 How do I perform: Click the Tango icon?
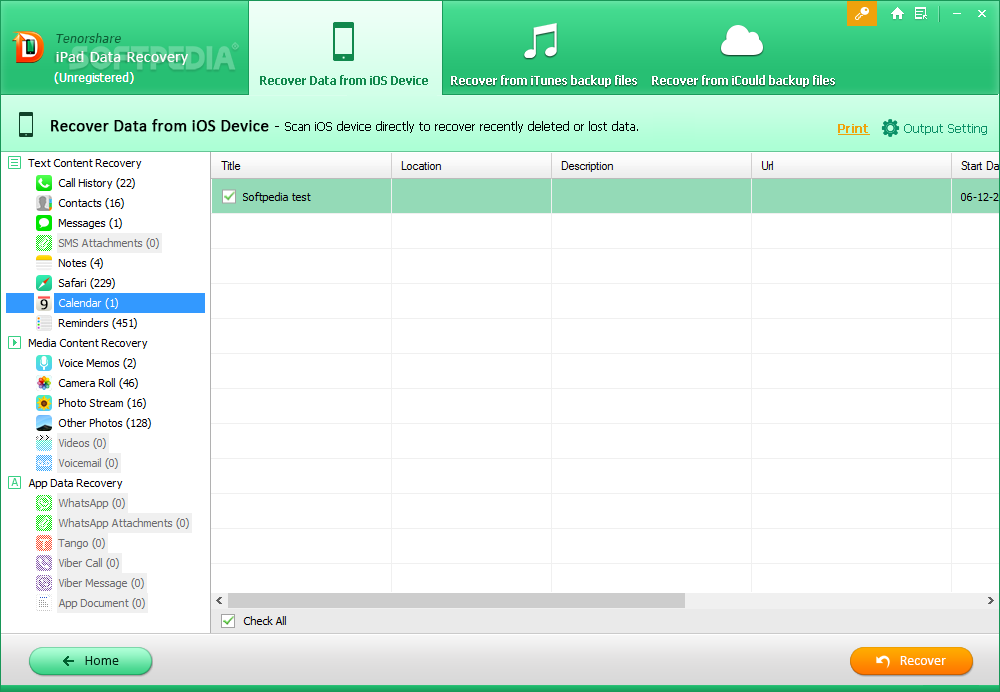(x=44, y=543)
